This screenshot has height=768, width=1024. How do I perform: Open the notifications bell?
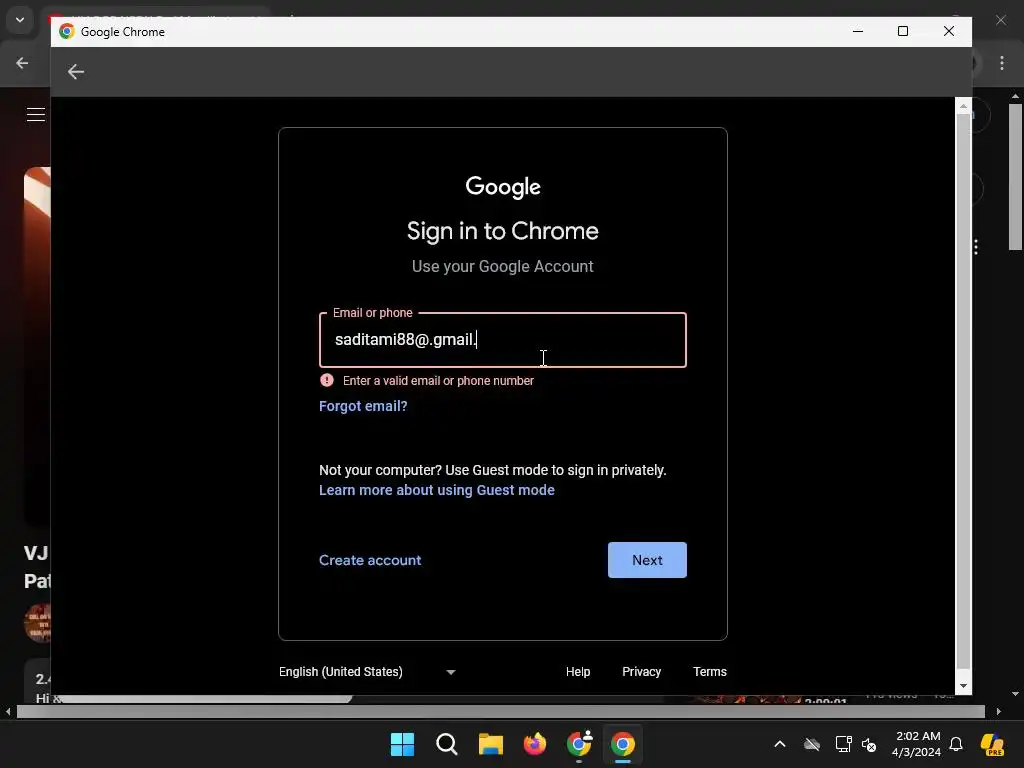tap(956, 744)
